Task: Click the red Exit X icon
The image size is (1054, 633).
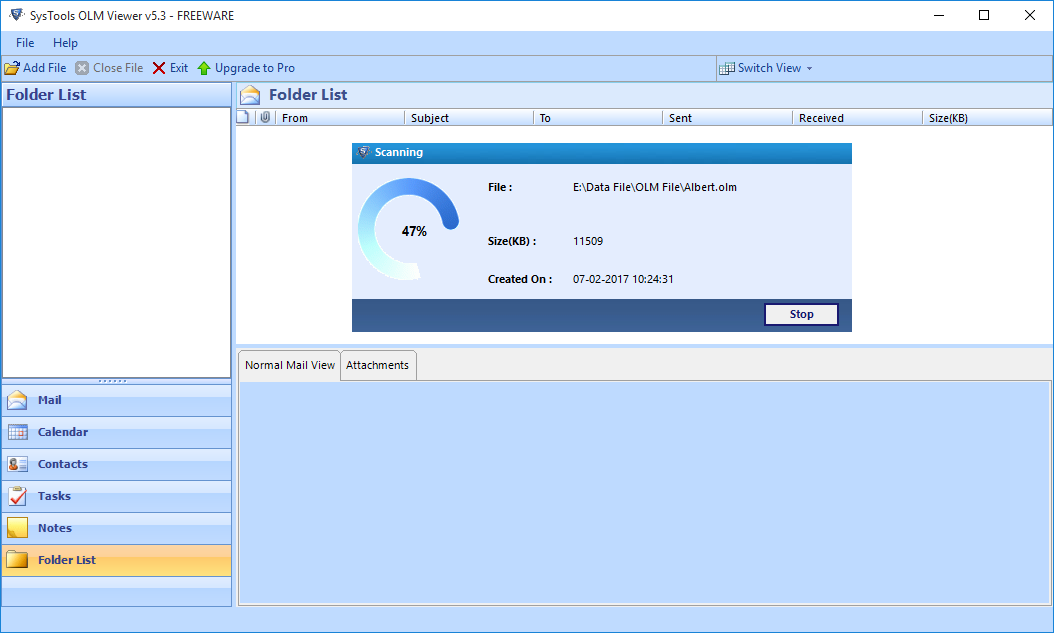Action: pyautogui.click(x=159, y=68)
